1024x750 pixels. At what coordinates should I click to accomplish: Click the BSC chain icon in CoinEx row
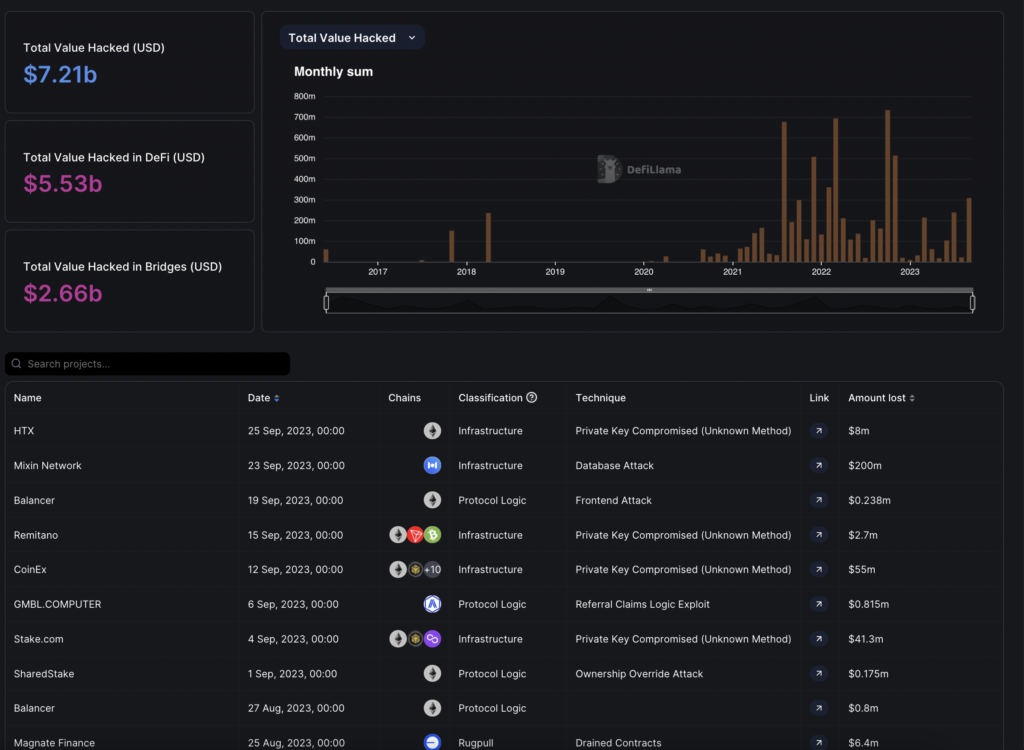point(415,569)
